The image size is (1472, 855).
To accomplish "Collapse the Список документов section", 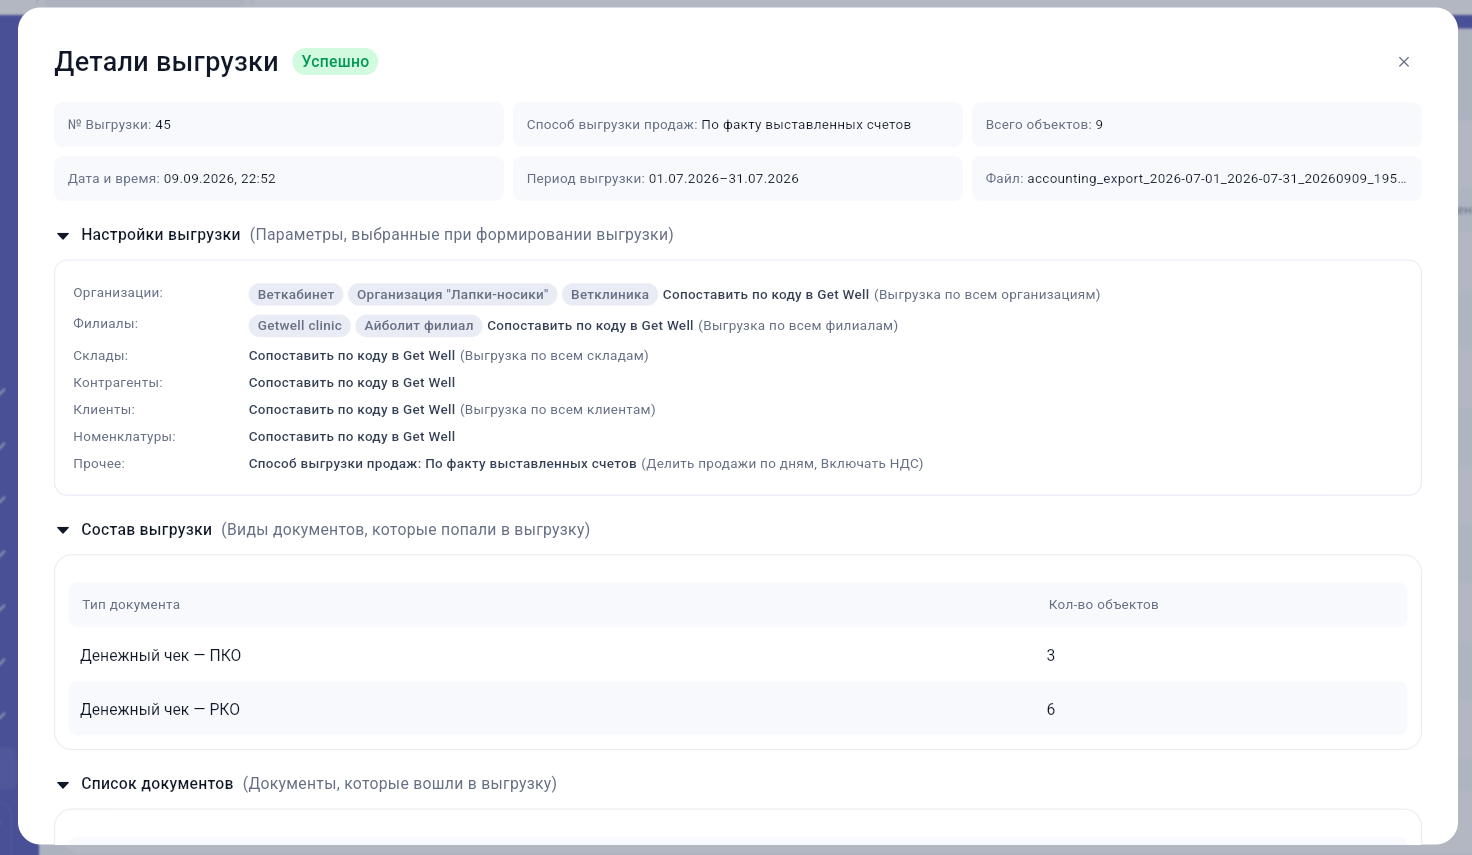I will [63, 785].
